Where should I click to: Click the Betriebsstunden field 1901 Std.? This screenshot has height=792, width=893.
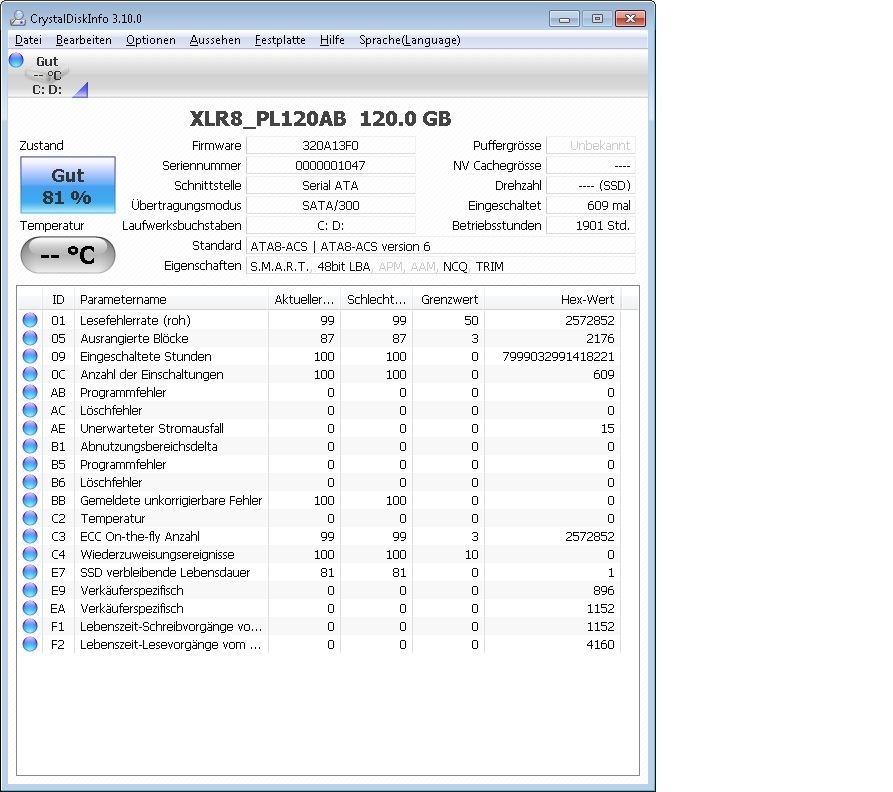pyautogui.click(x=591, y=225)
